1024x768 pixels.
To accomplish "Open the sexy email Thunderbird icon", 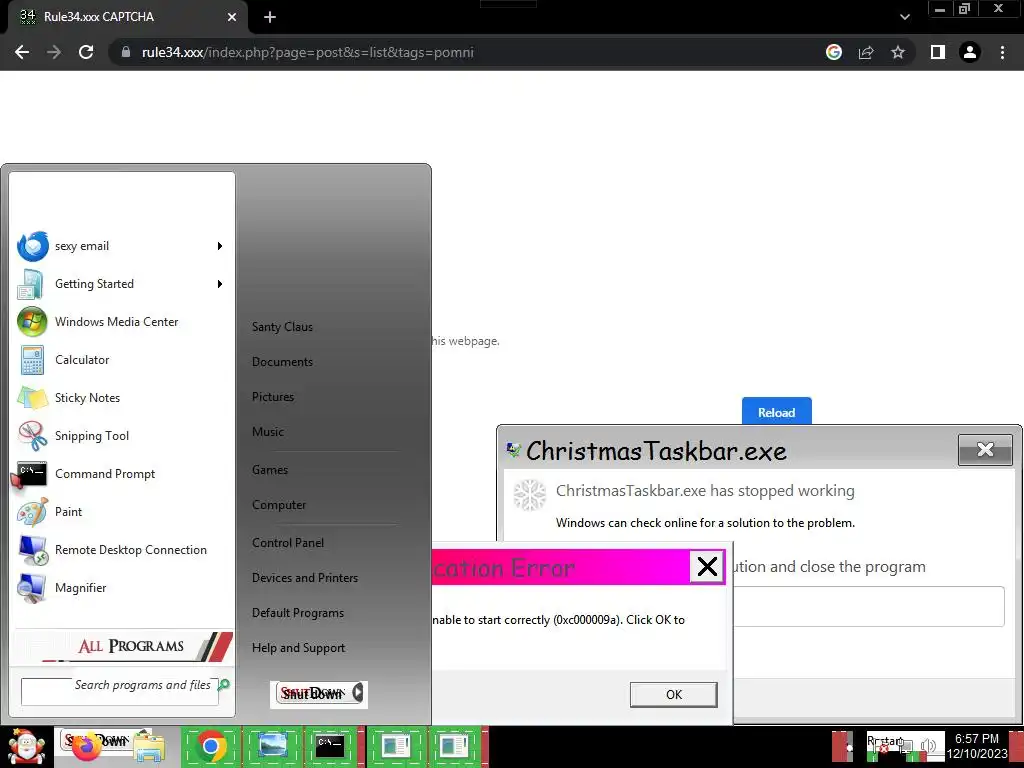I will [33, 246].
